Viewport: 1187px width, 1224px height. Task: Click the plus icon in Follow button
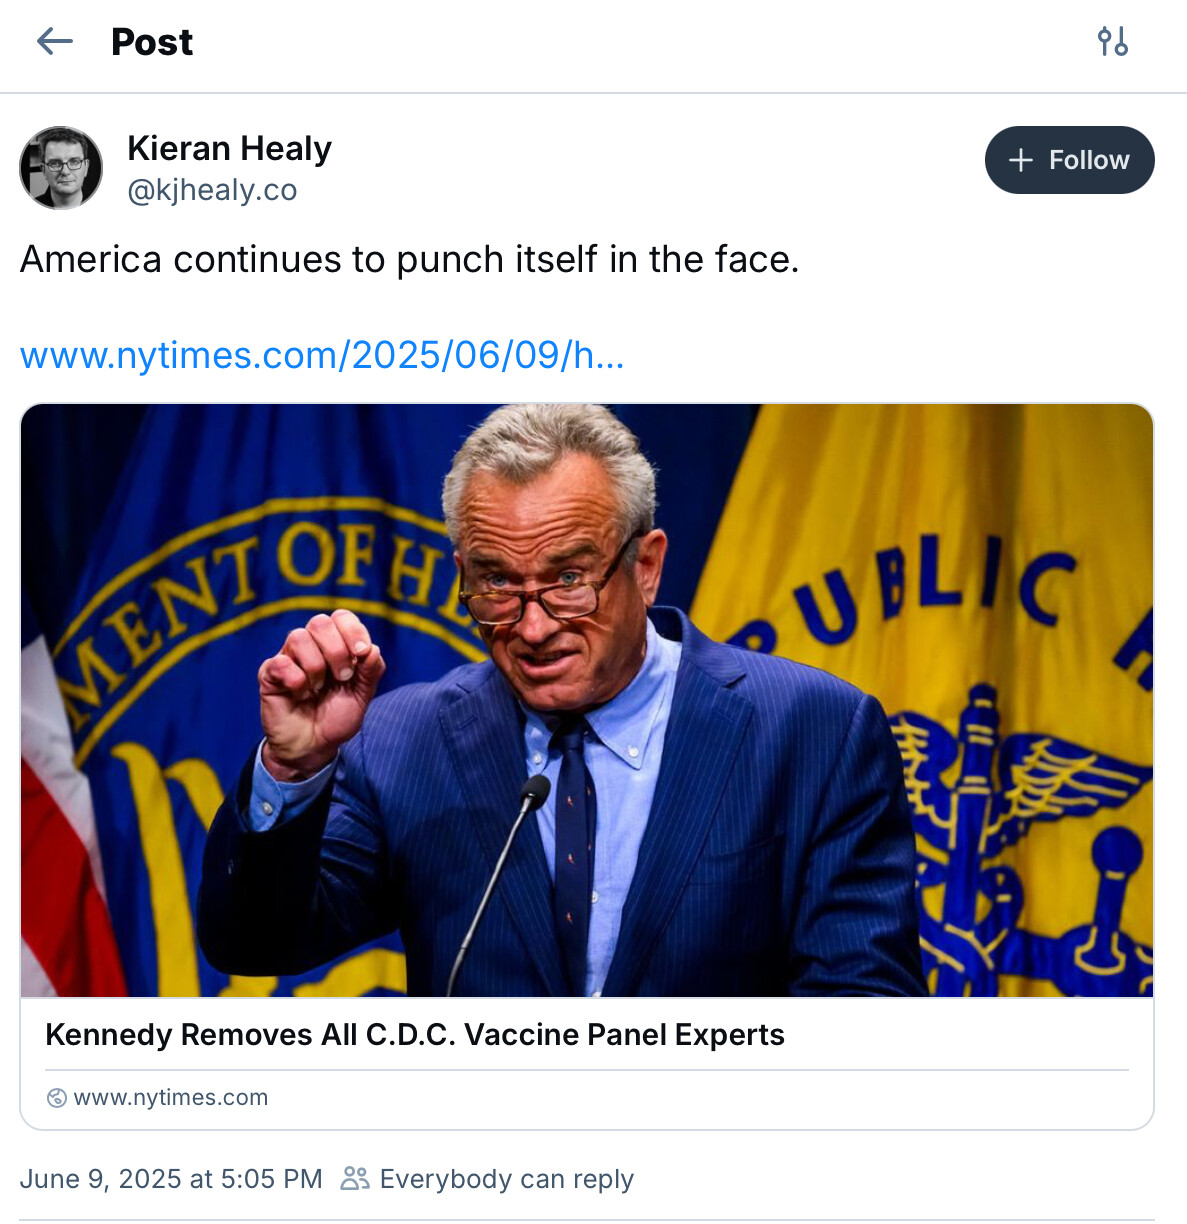coord(1020,160)
